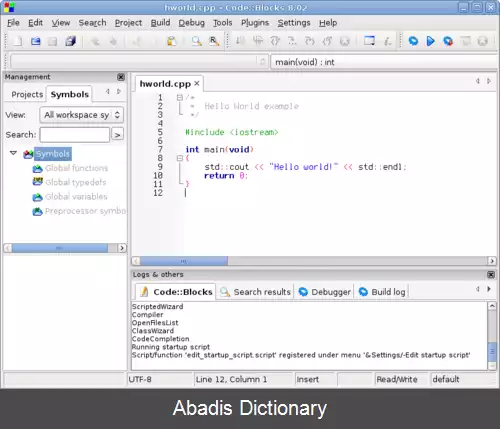Open the Build menu

pyautogui.click(x=160, y=23)
